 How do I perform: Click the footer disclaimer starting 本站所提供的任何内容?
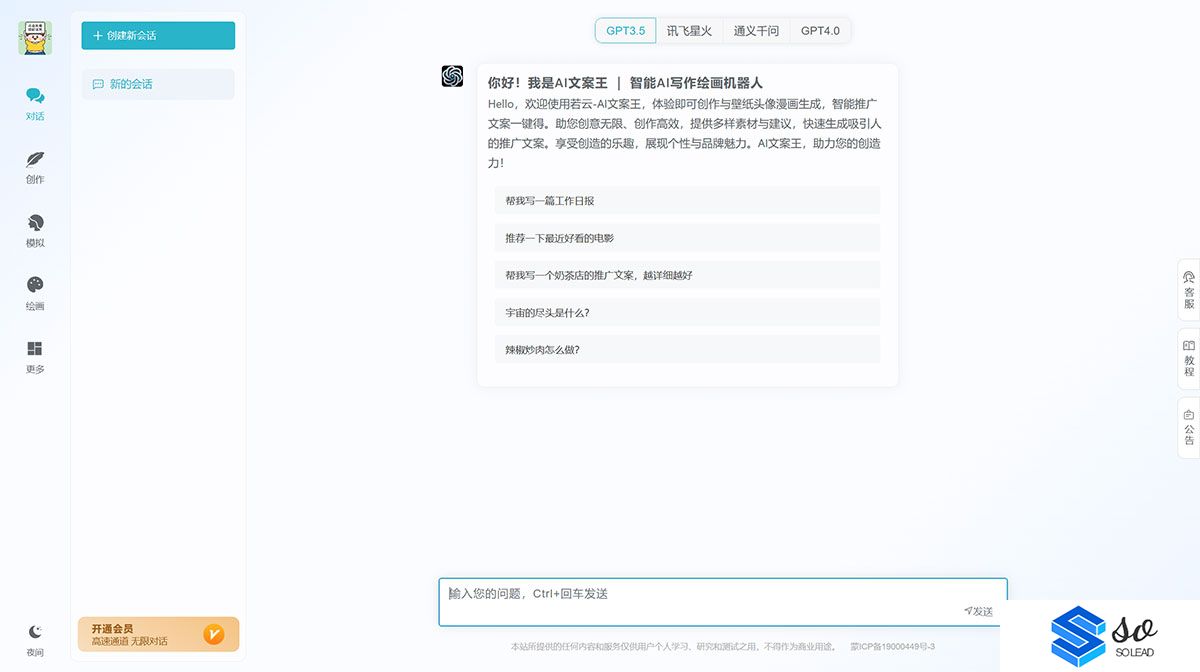click(672, 647)
